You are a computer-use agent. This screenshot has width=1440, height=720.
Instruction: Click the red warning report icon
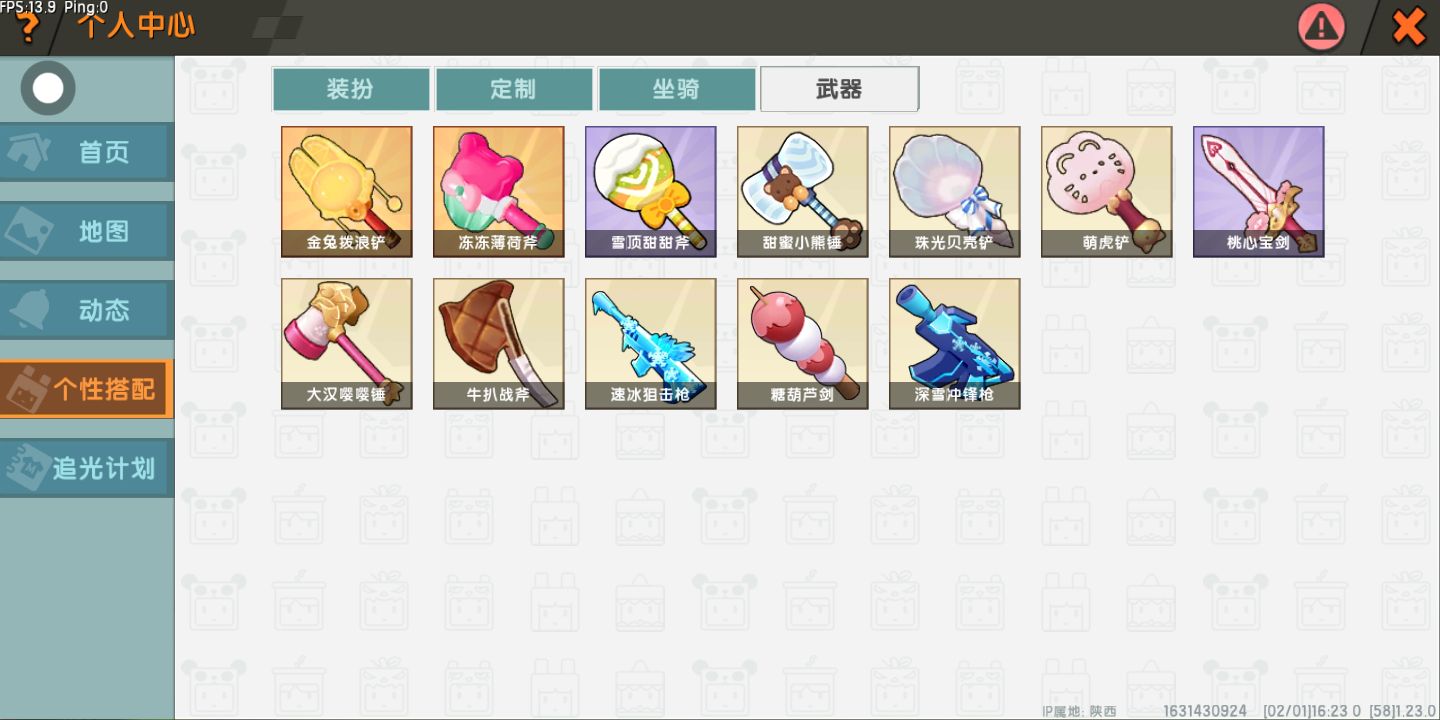click(x=1322, y=27)
